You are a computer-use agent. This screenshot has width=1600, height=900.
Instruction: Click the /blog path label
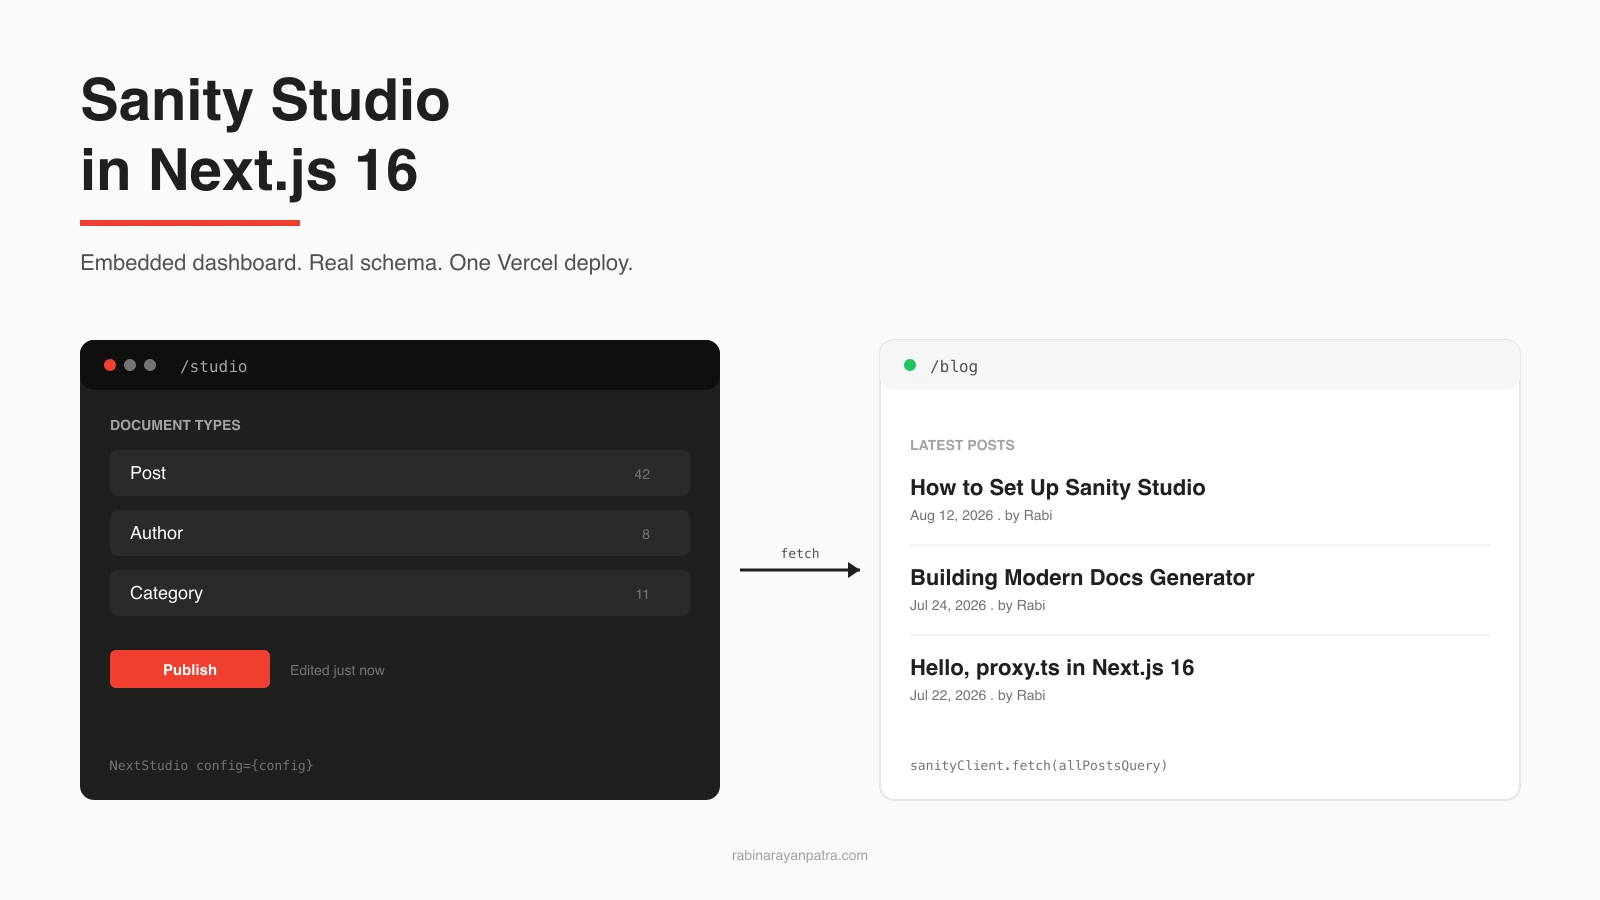pyautogui.click(x=954, y=366)
